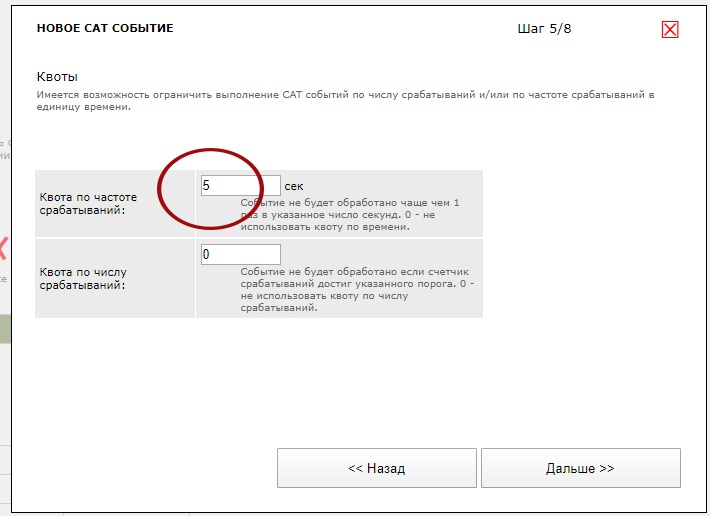This screenshot has width=710, height=516.
Task: Click the olive bar at the left page edge
Action: click(5, 329)
